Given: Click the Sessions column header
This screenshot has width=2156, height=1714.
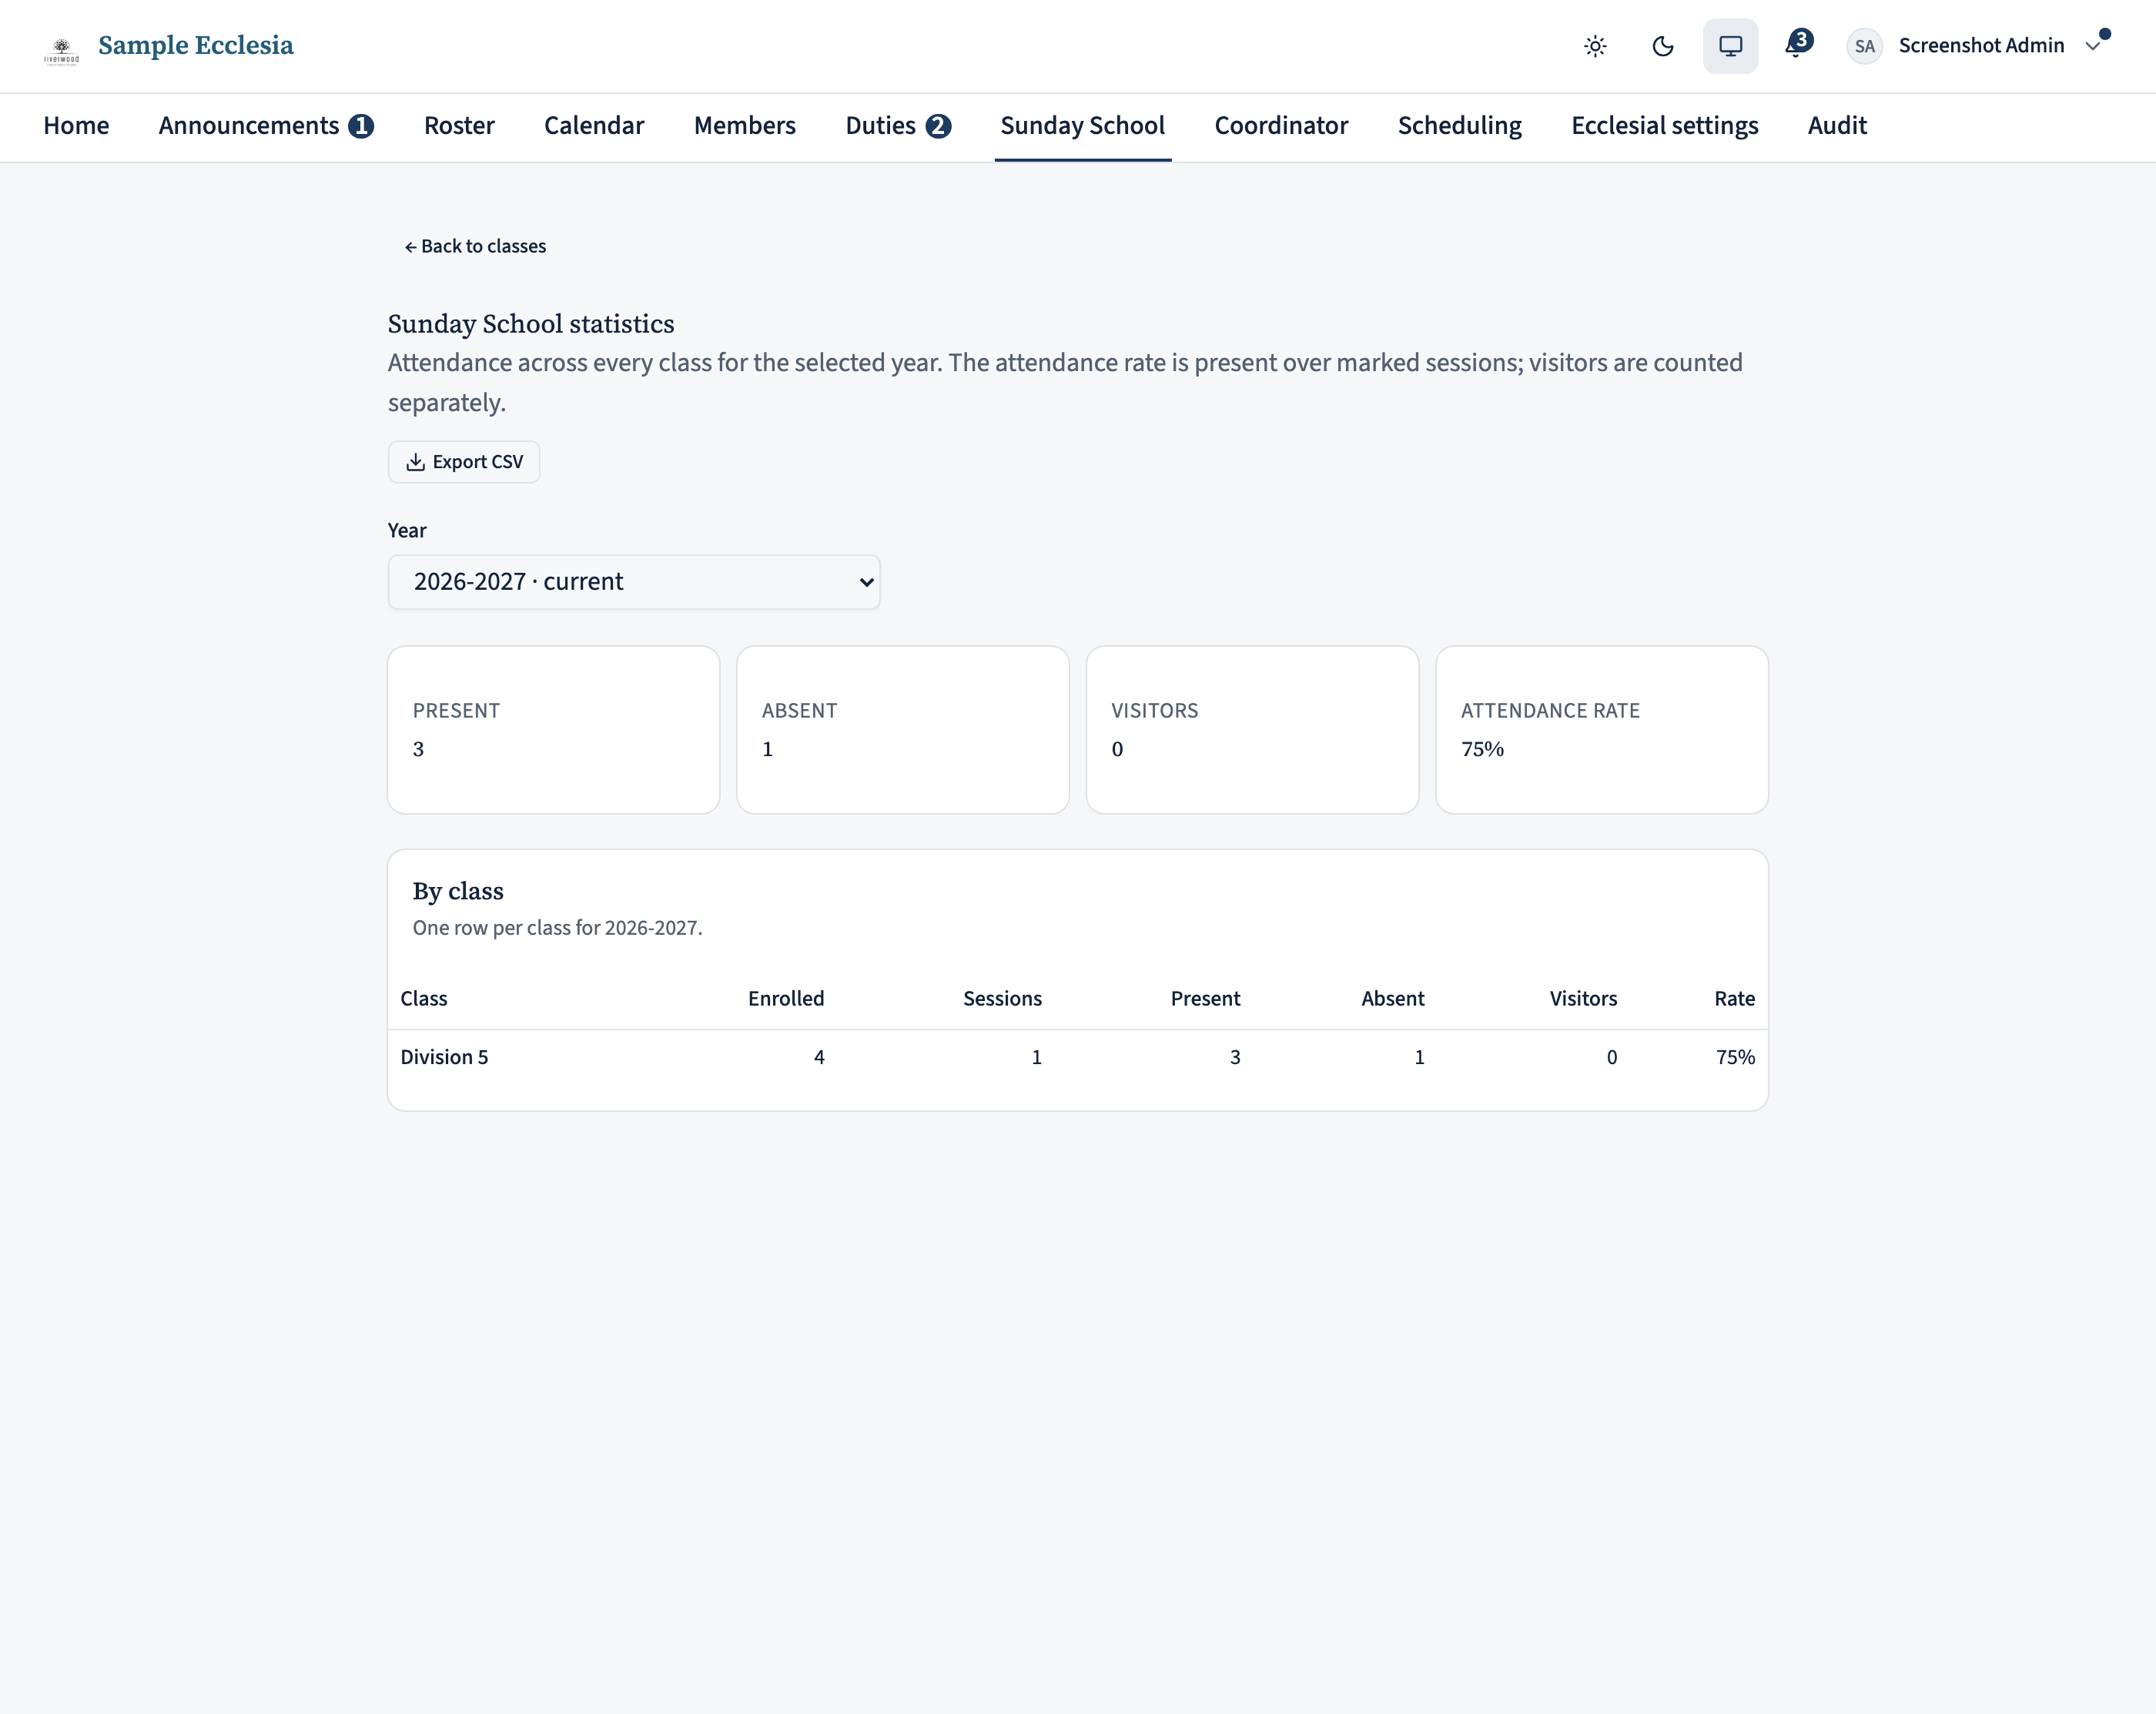Looking at the screenshot, I should pos(1002,998).
